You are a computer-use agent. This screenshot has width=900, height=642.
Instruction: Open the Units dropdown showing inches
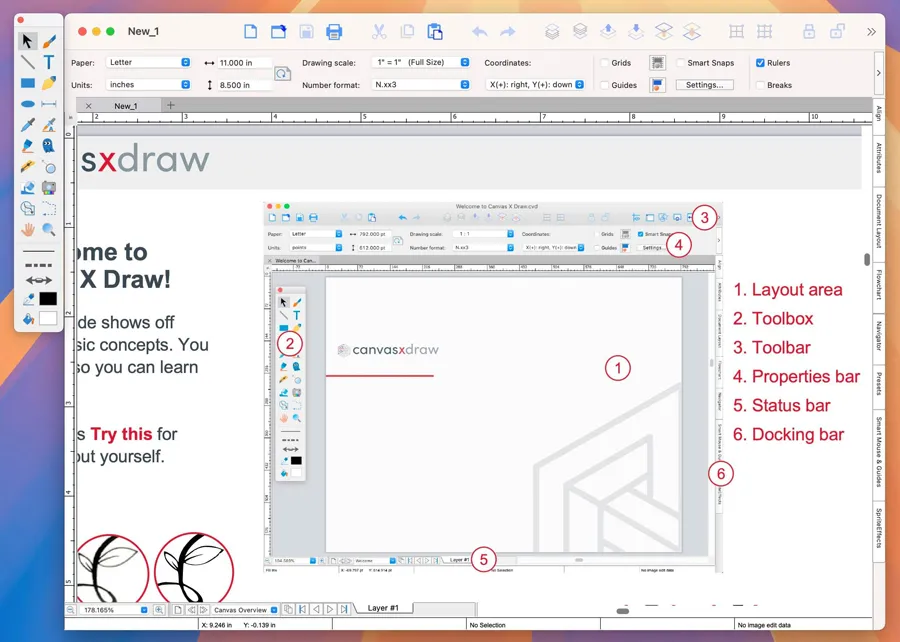point(147,85)
